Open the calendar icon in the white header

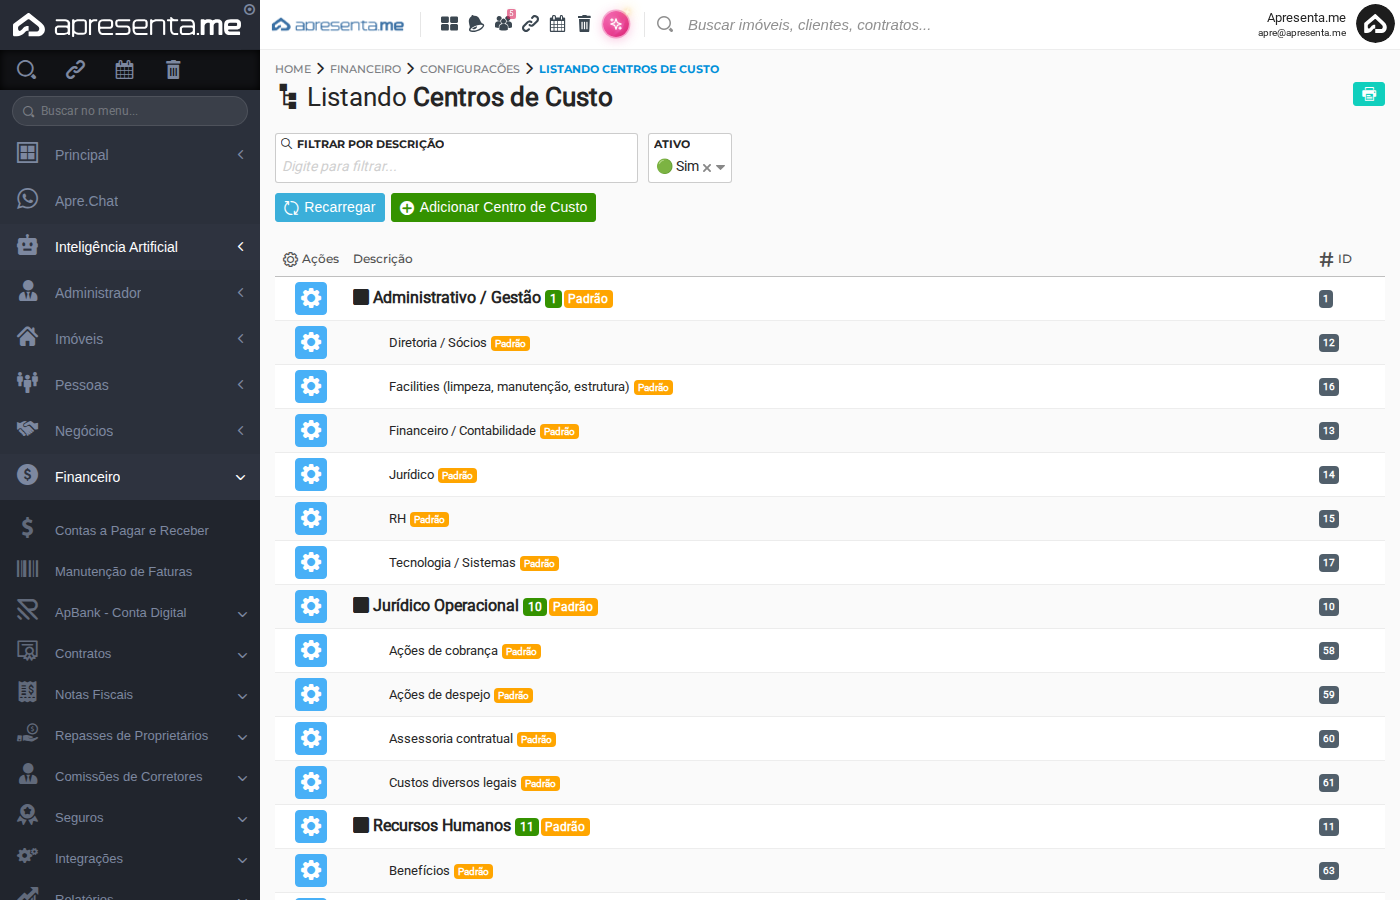557,24
